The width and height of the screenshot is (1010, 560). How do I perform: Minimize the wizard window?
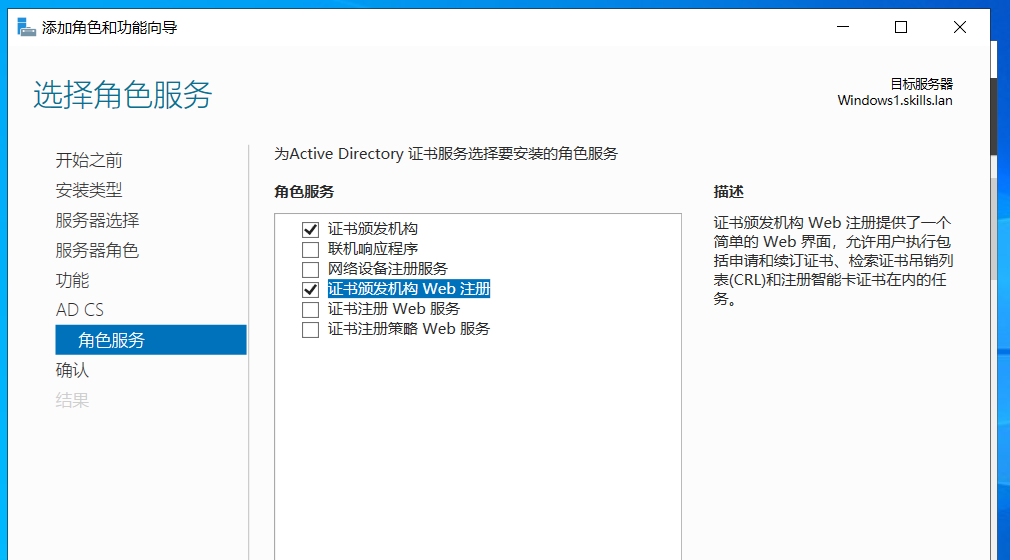click(842, 28)
